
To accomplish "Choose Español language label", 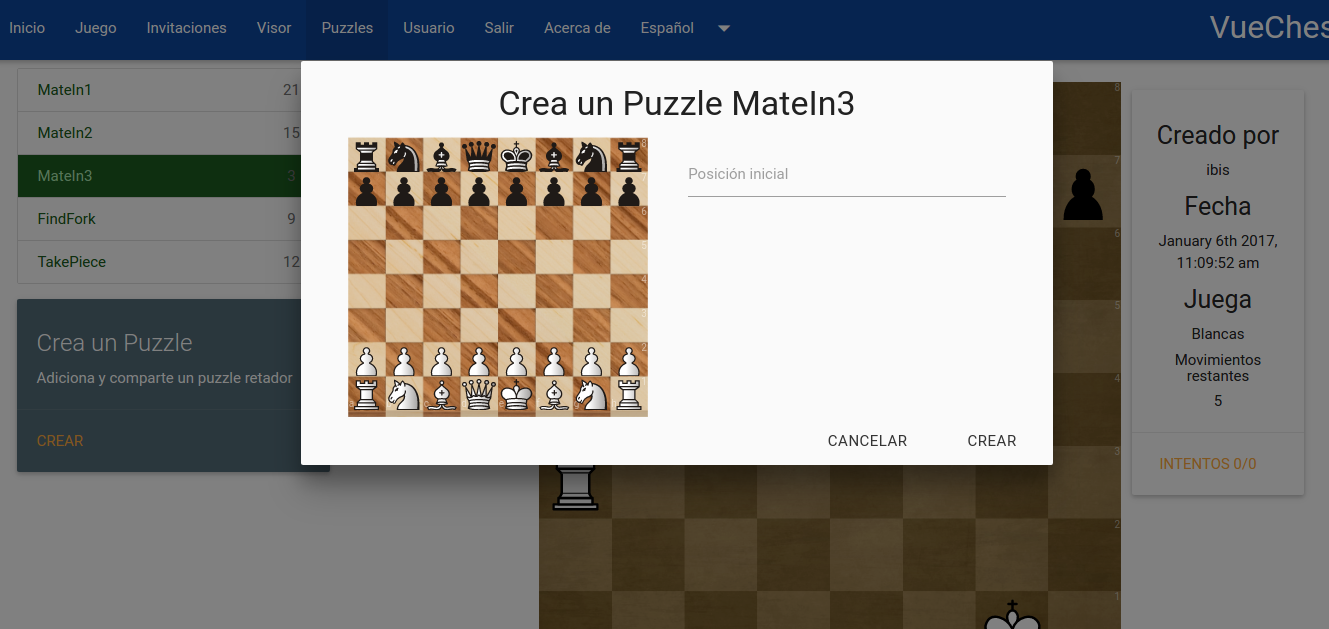I will click(667, 28).
